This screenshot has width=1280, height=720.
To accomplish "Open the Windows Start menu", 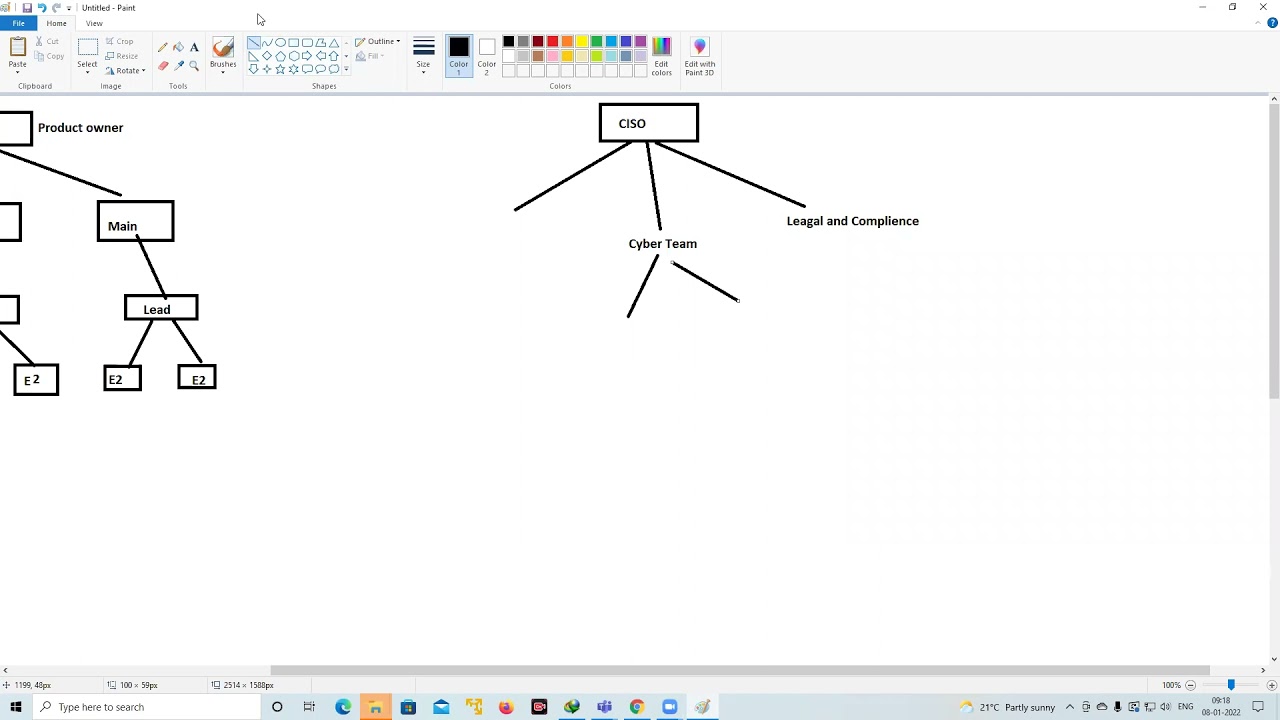I will tap(16, 707).
